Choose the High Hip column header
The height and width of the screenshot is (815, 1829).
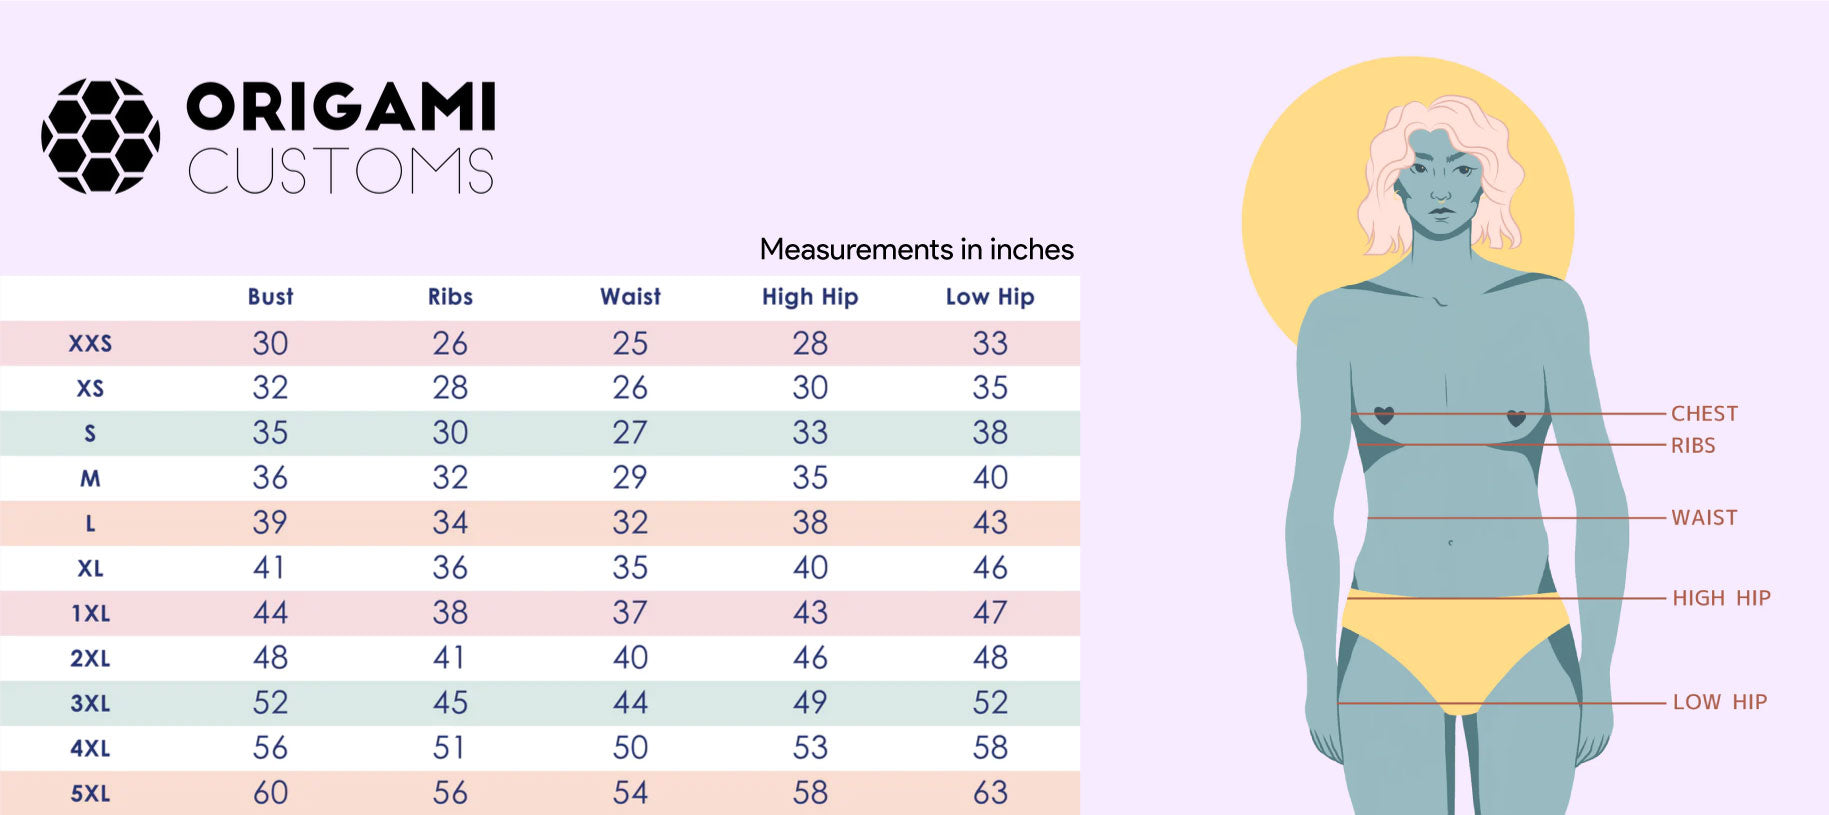810,297
